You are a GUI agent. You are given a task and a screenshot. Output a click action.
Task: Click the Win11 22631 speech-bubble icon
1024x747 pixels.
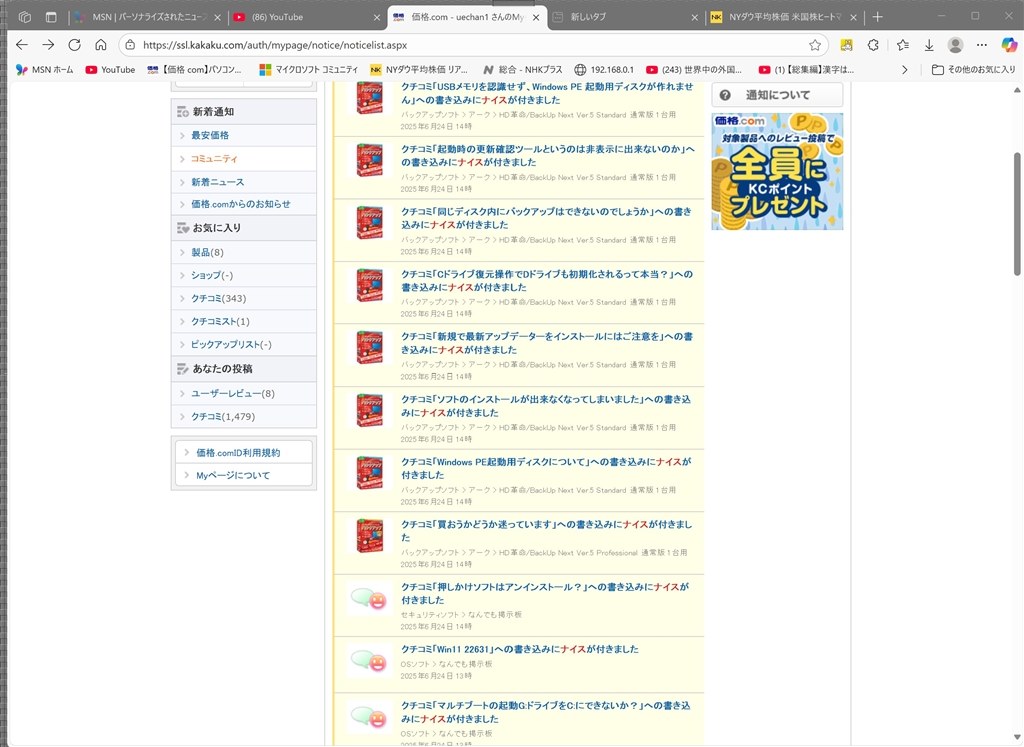[369, 661]
